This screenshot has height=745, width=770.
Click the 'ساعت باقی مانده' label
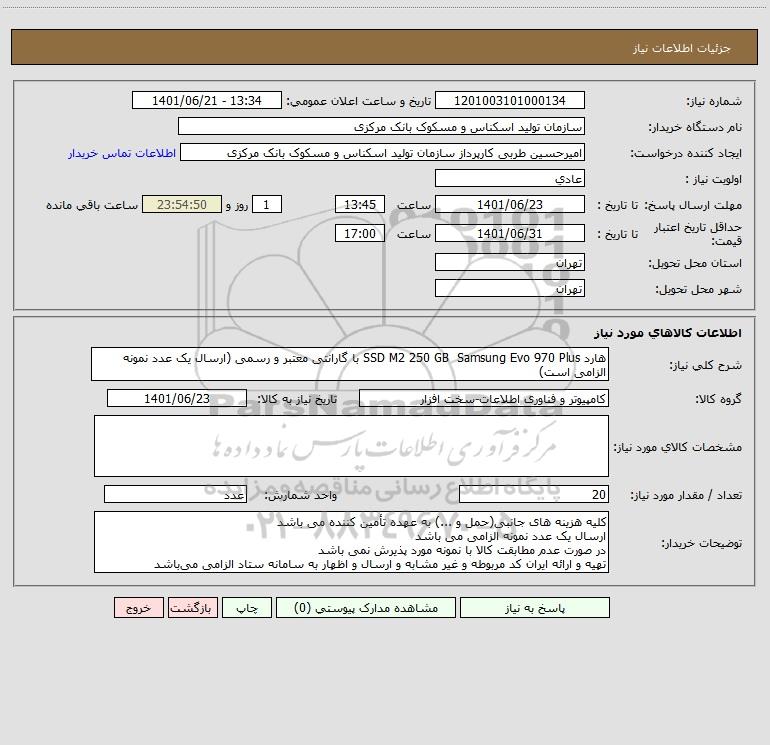coord(92,205)
